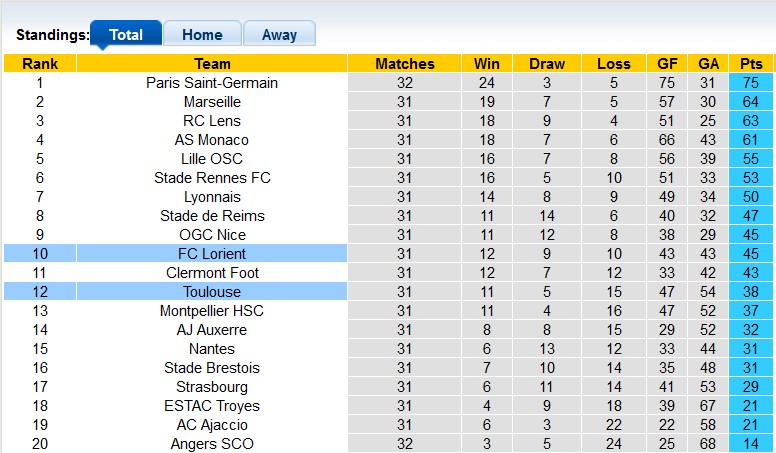This screenshot has width=776, height=453.
Task: Click the Rank column header
Action: point(40,64)
